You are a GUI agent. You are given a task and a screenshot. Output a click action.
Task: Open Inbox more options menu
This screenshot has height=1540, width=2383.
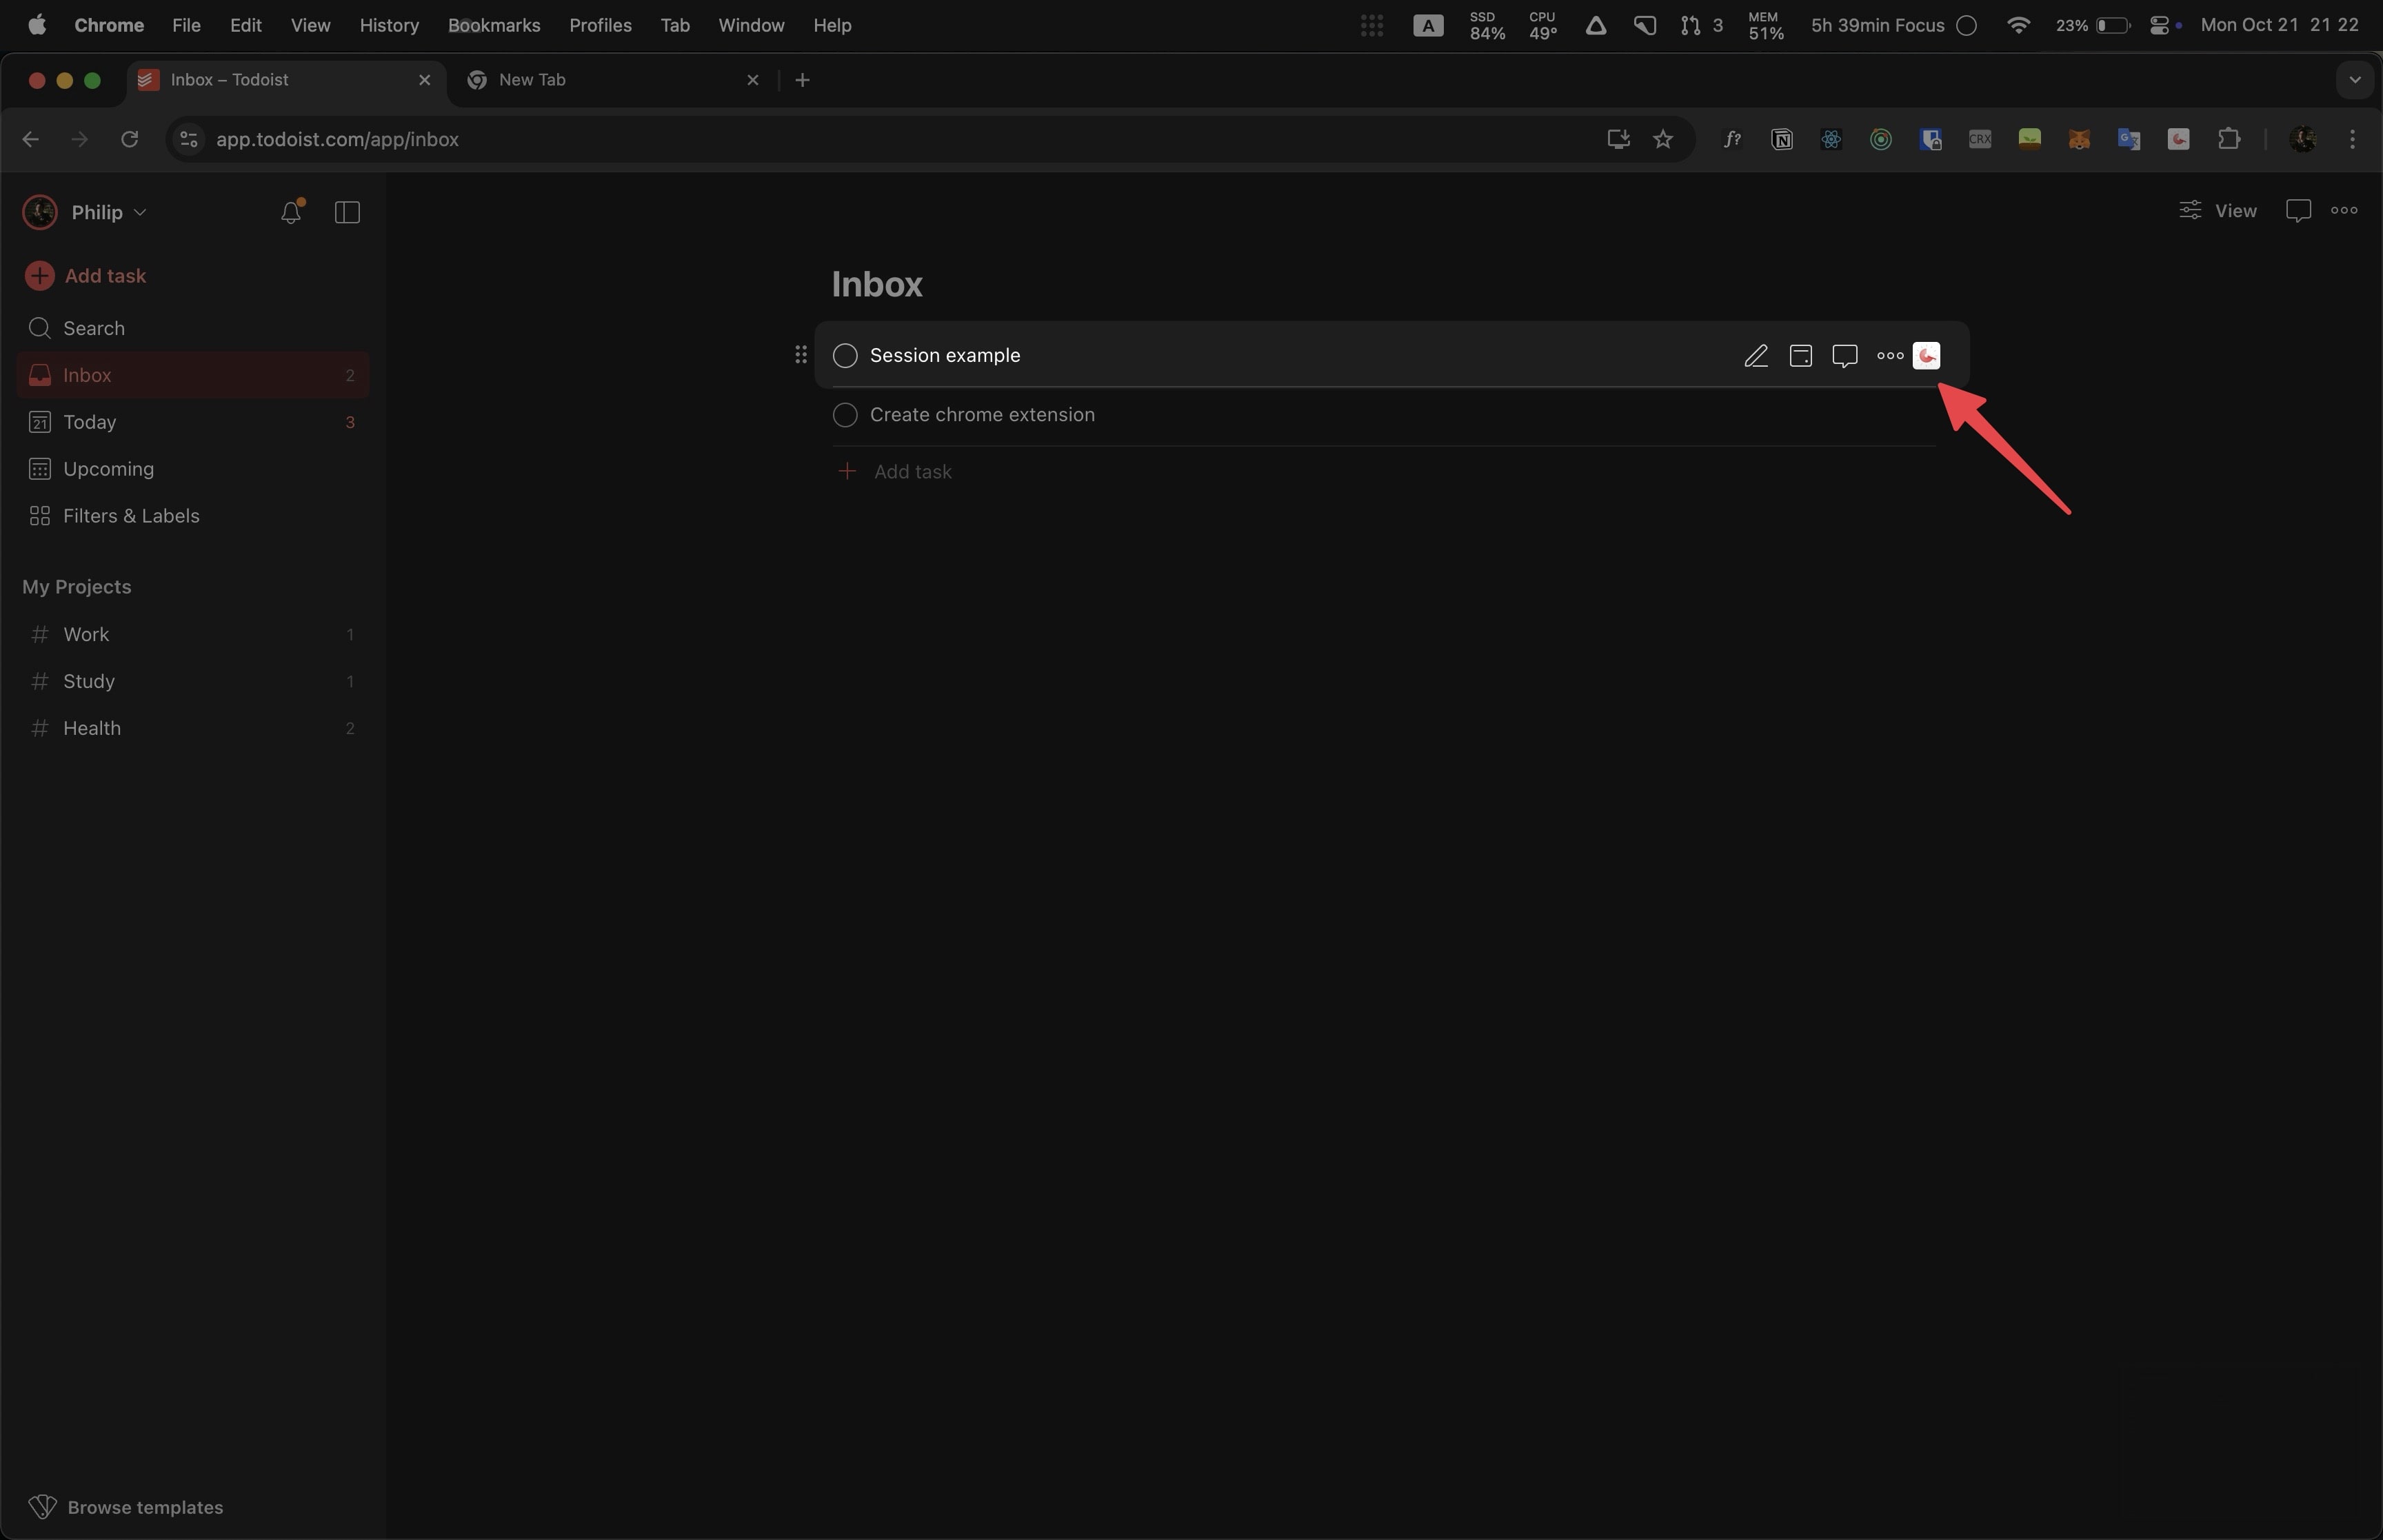click(2344, 211)
